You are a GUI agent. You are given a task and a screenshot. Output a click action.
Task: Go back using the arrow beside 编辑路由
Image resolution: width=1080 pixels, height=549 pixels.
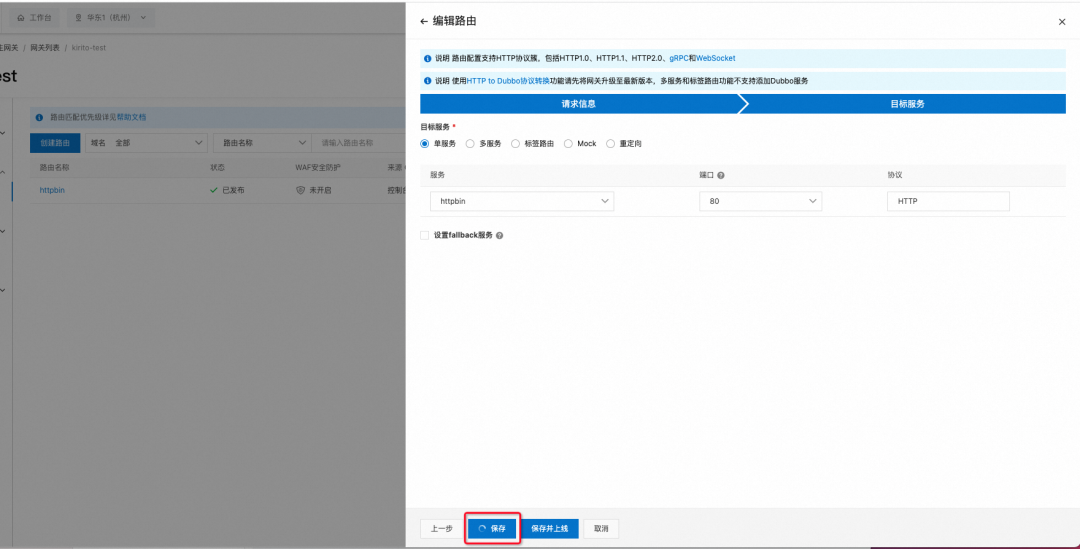click(x=424, y=21)
